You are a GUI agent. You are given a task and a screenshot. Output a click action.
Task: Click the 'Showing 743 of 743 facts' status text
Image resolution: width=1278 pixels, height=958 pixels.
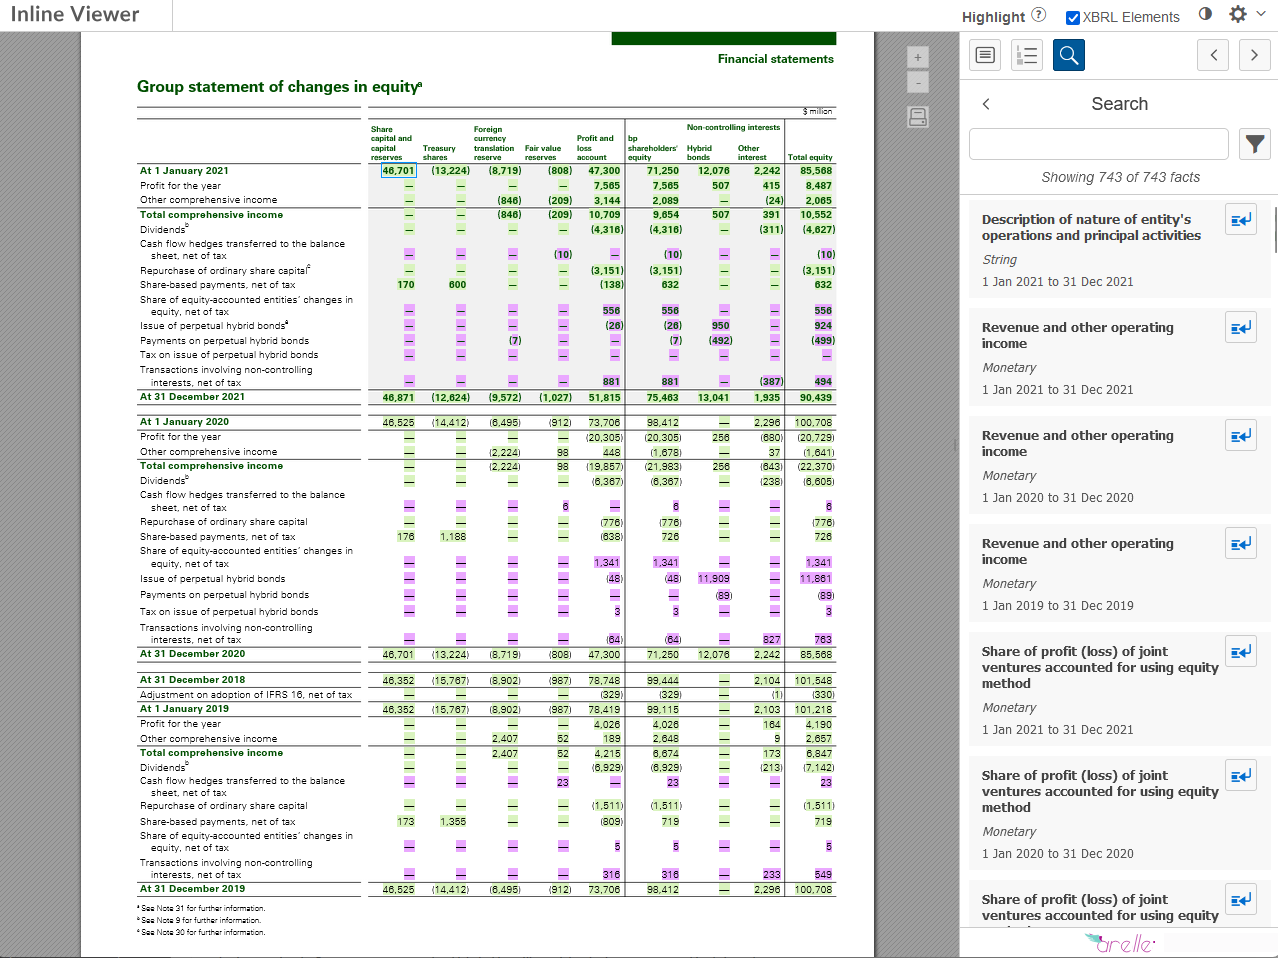[1120, 177]
